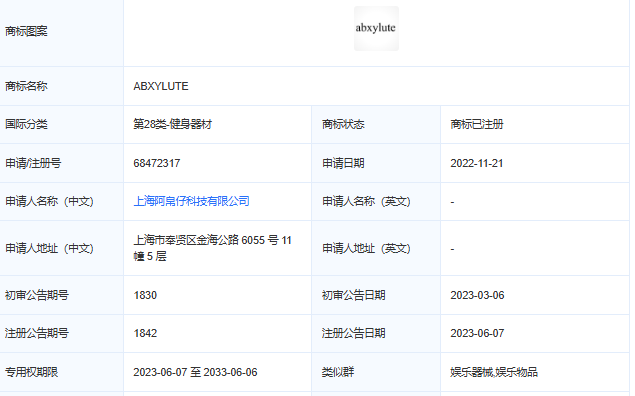Select the class value 第28类-健身器材

pos(173,124)
